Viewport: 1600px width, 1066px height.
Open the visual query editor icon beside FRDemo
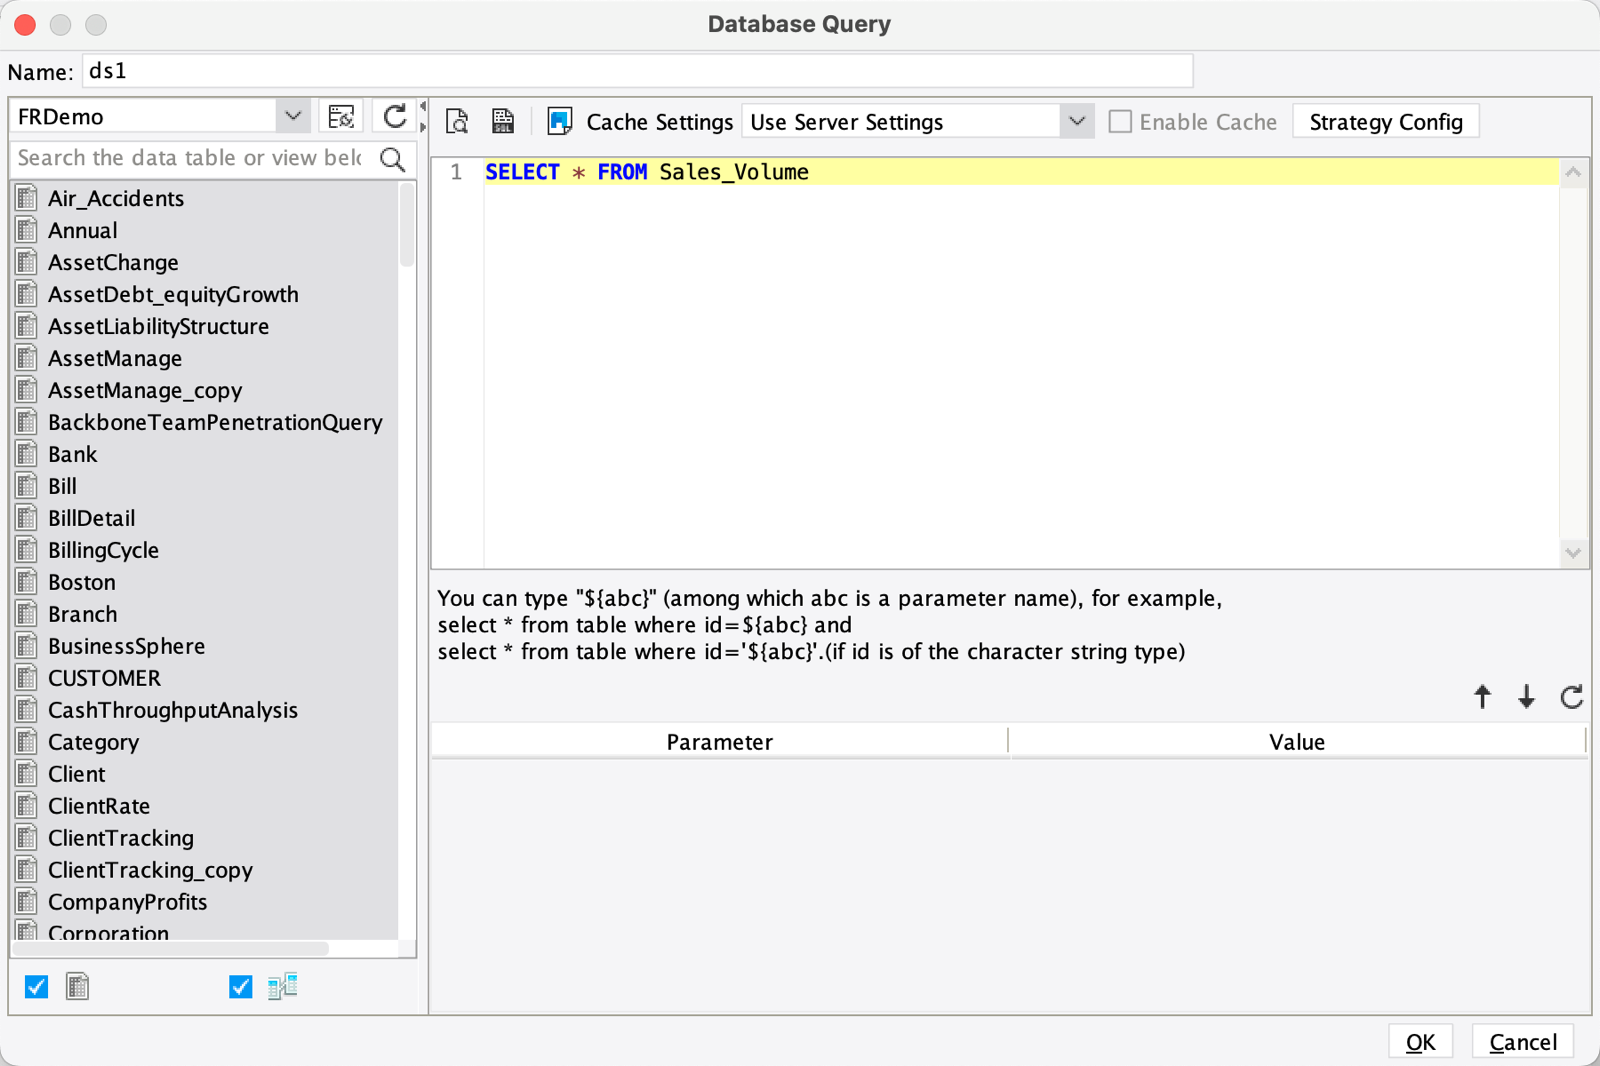pyautogui.click(x=341, y=116)
